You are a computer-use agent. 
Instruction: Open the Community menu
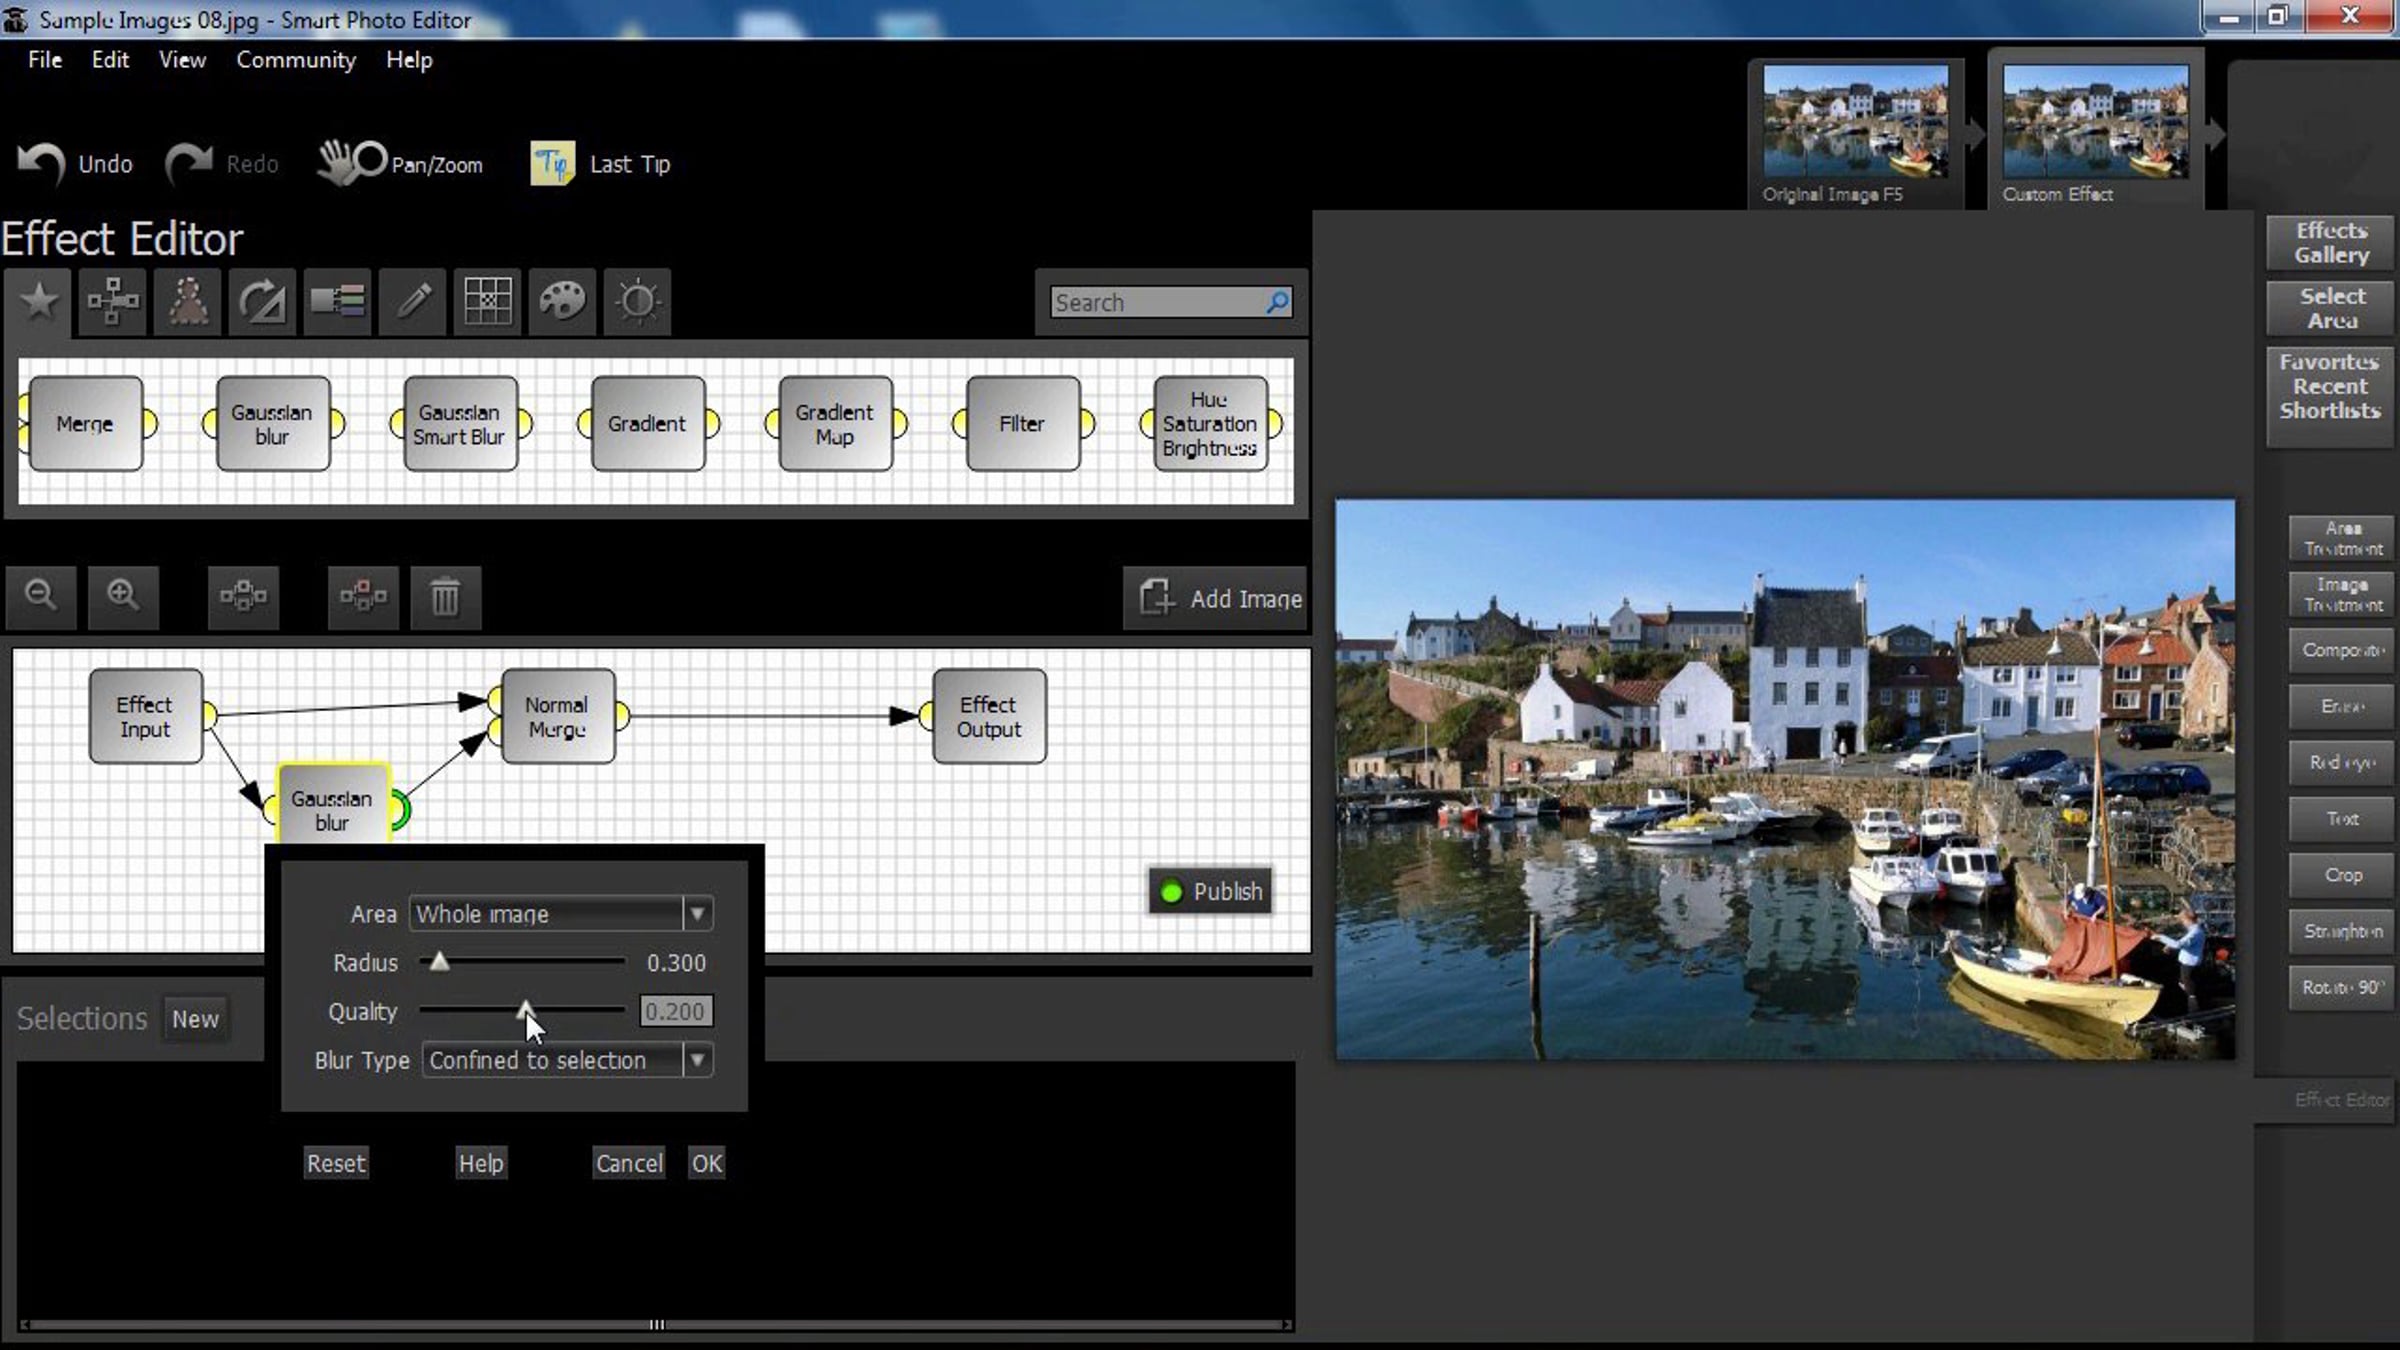(x=295, y=60)
